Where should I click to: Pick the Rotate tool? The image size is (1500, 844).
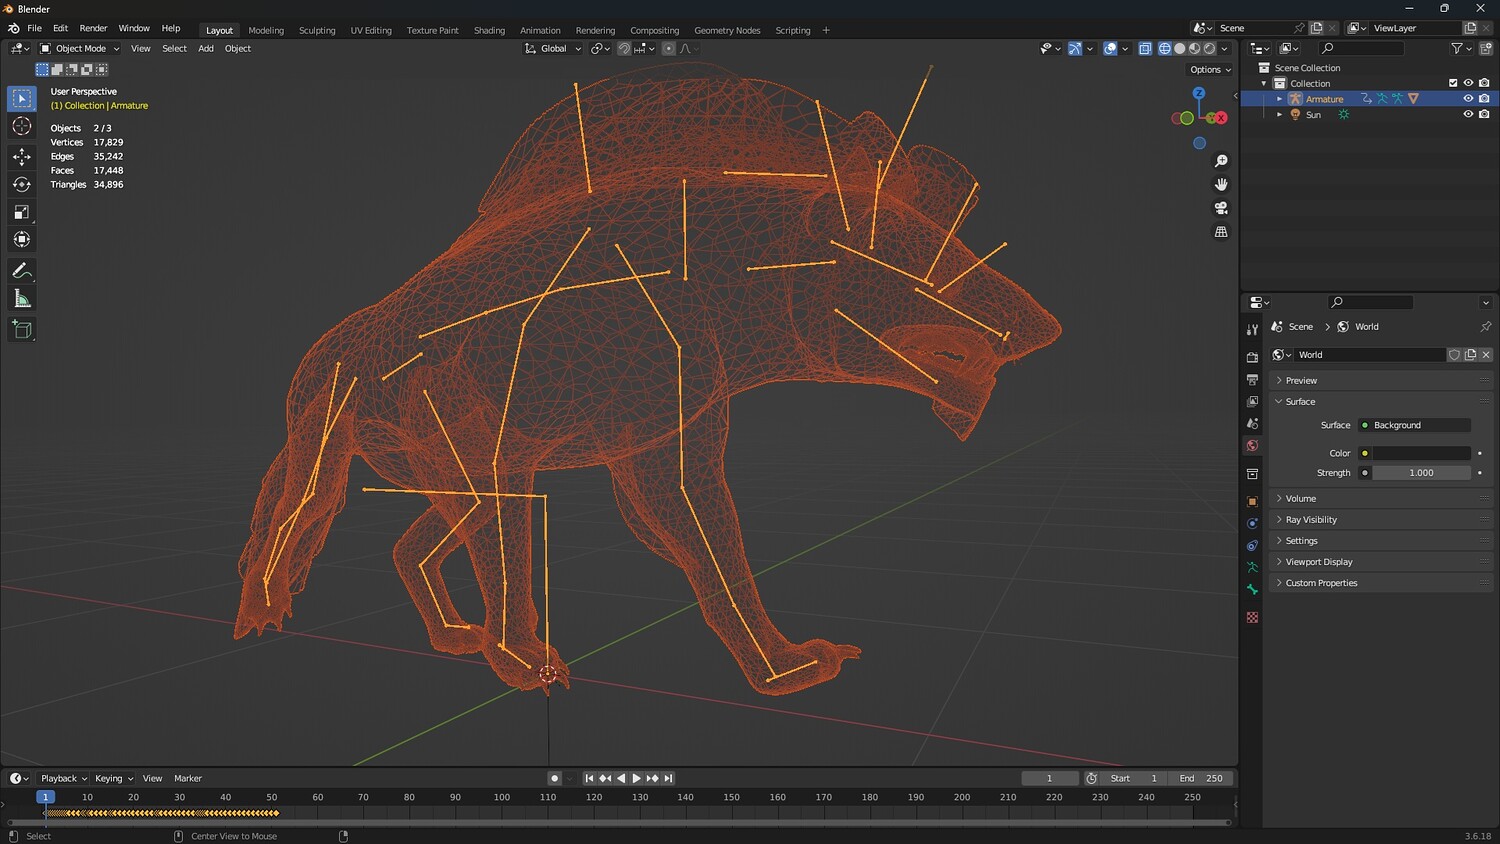(x=22, y=184)
